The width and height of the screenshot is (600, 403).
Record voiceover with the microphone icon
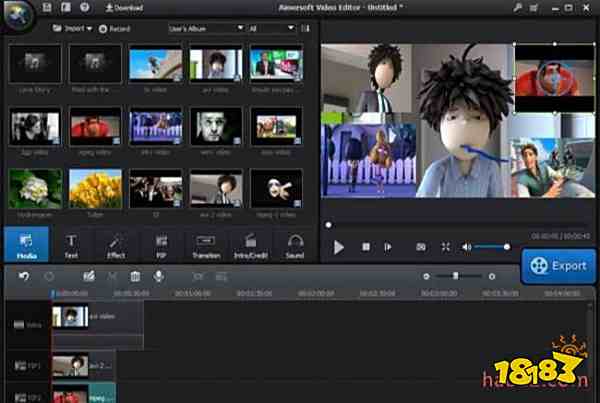click(x=158, y=276)
